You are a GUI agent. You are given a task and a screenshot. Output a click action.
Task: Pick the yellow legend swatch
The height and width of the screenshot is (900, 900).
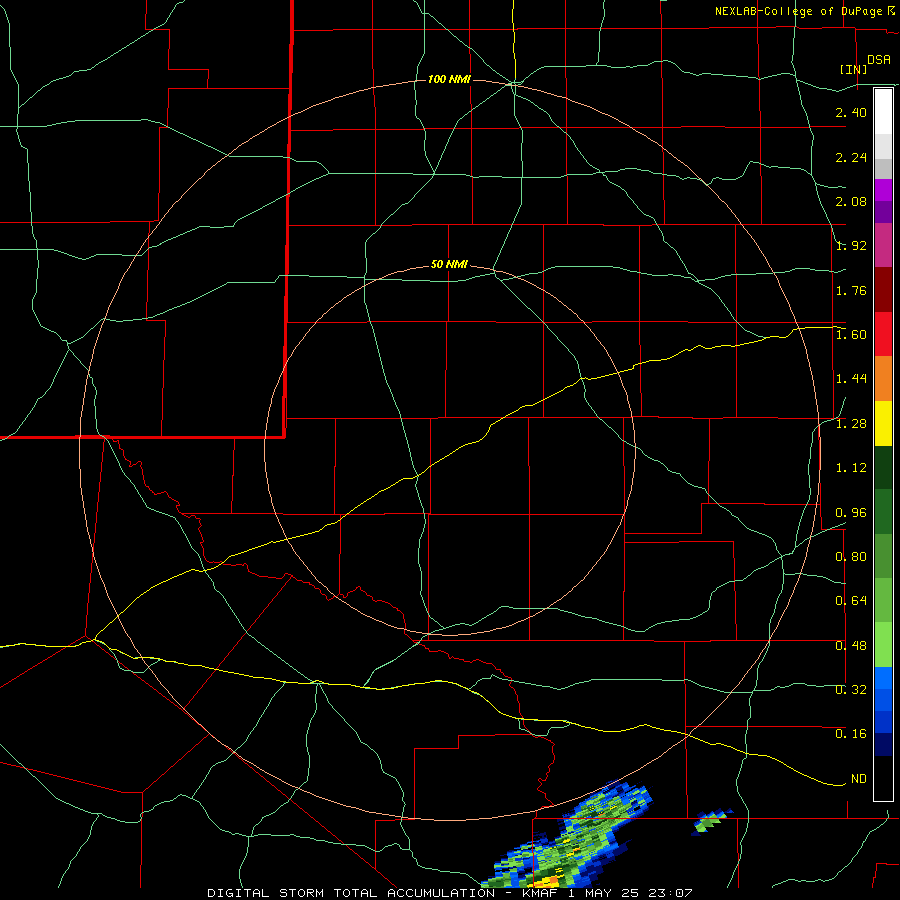pos(883,423)
